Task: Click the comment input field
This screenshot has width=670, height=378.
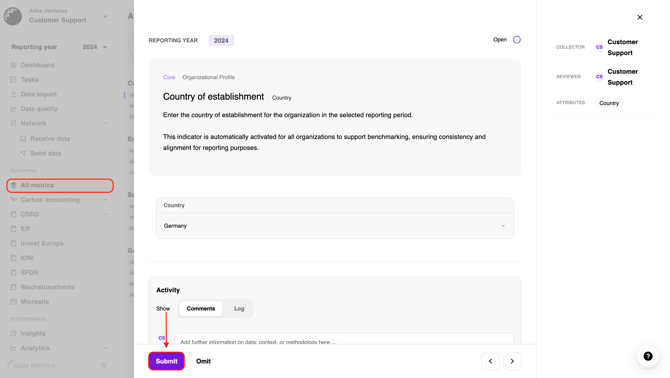Action: click(344, 340)
